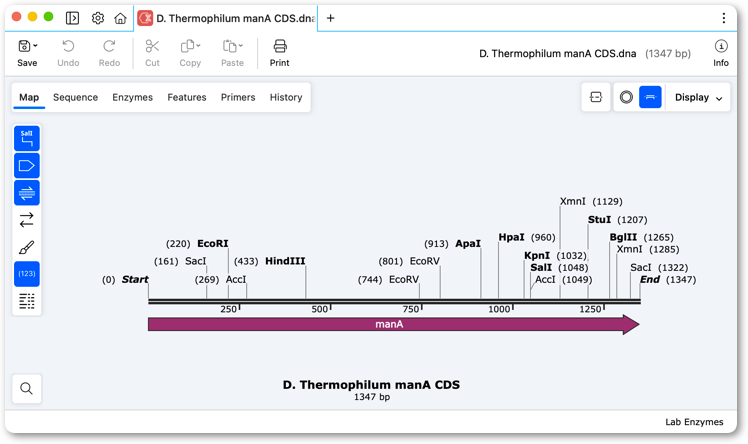Switch to the History tab
This screenshot has width=748, height=444.
click(286, 97)
